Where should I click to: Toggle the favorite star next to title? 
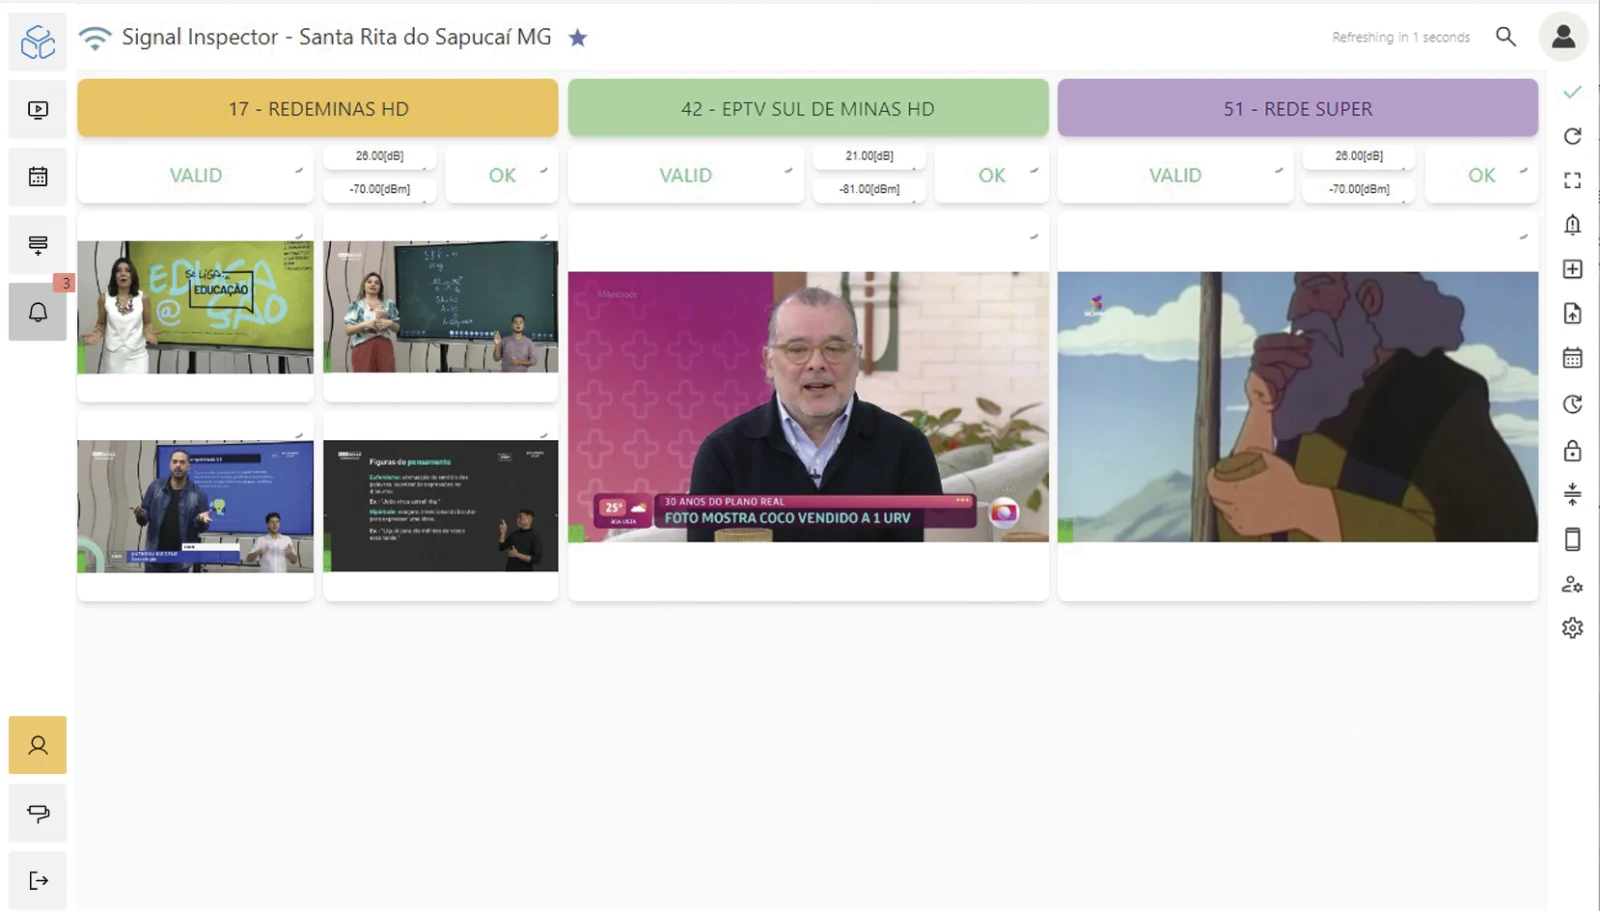pos(578,38)
